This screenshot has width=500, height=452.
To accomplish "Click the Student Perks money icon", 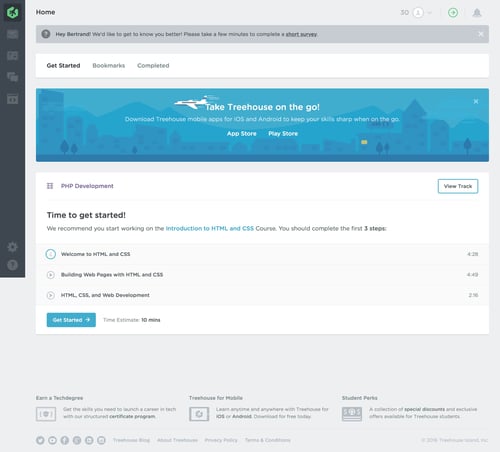I will tap(352, 414).
